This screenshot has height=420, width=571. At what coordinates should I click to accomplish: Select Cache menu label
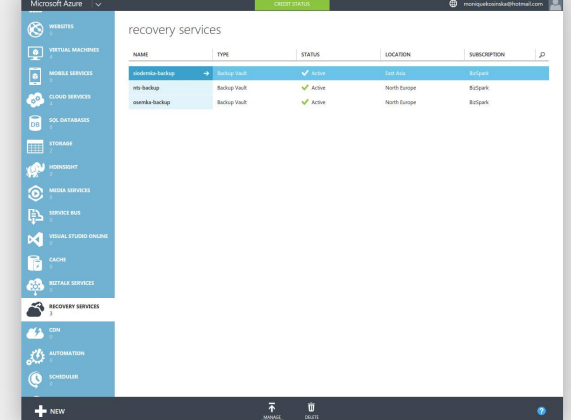(x=58, y=260)
